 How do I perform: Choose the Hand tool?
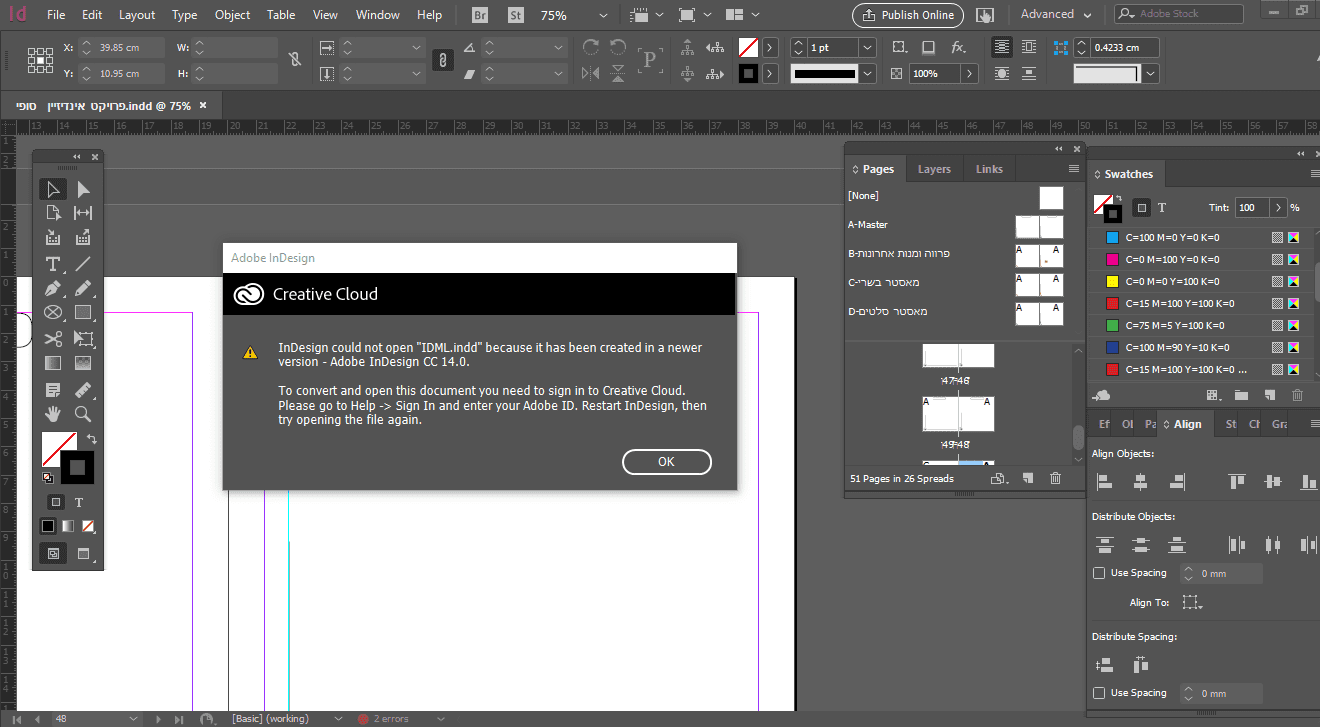(x=53, y=414)
